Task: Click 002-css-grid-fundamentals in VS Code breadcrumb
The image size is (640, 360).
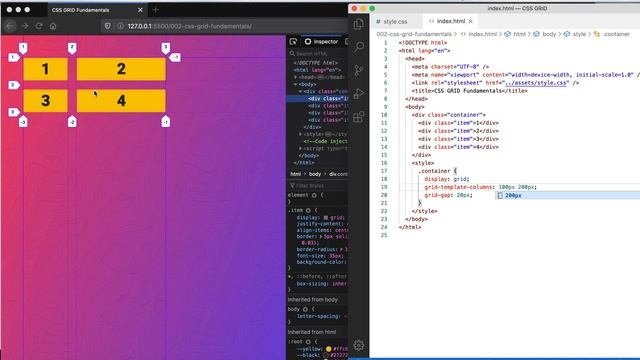Action: 414,34
